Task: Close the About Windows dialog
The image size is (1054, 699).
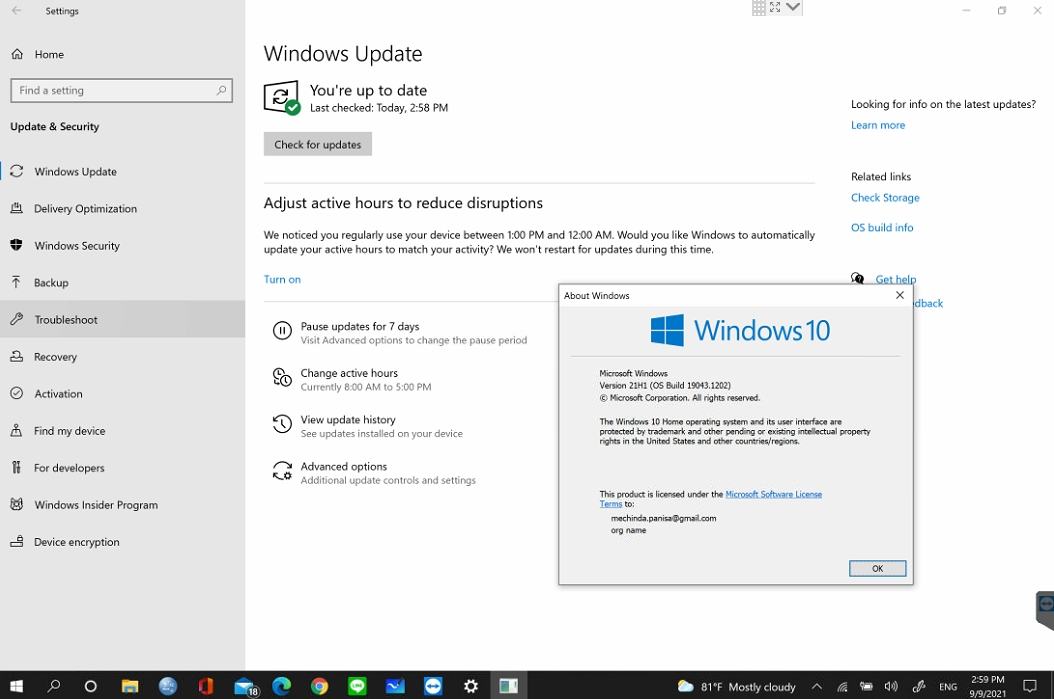Action: 899,295
